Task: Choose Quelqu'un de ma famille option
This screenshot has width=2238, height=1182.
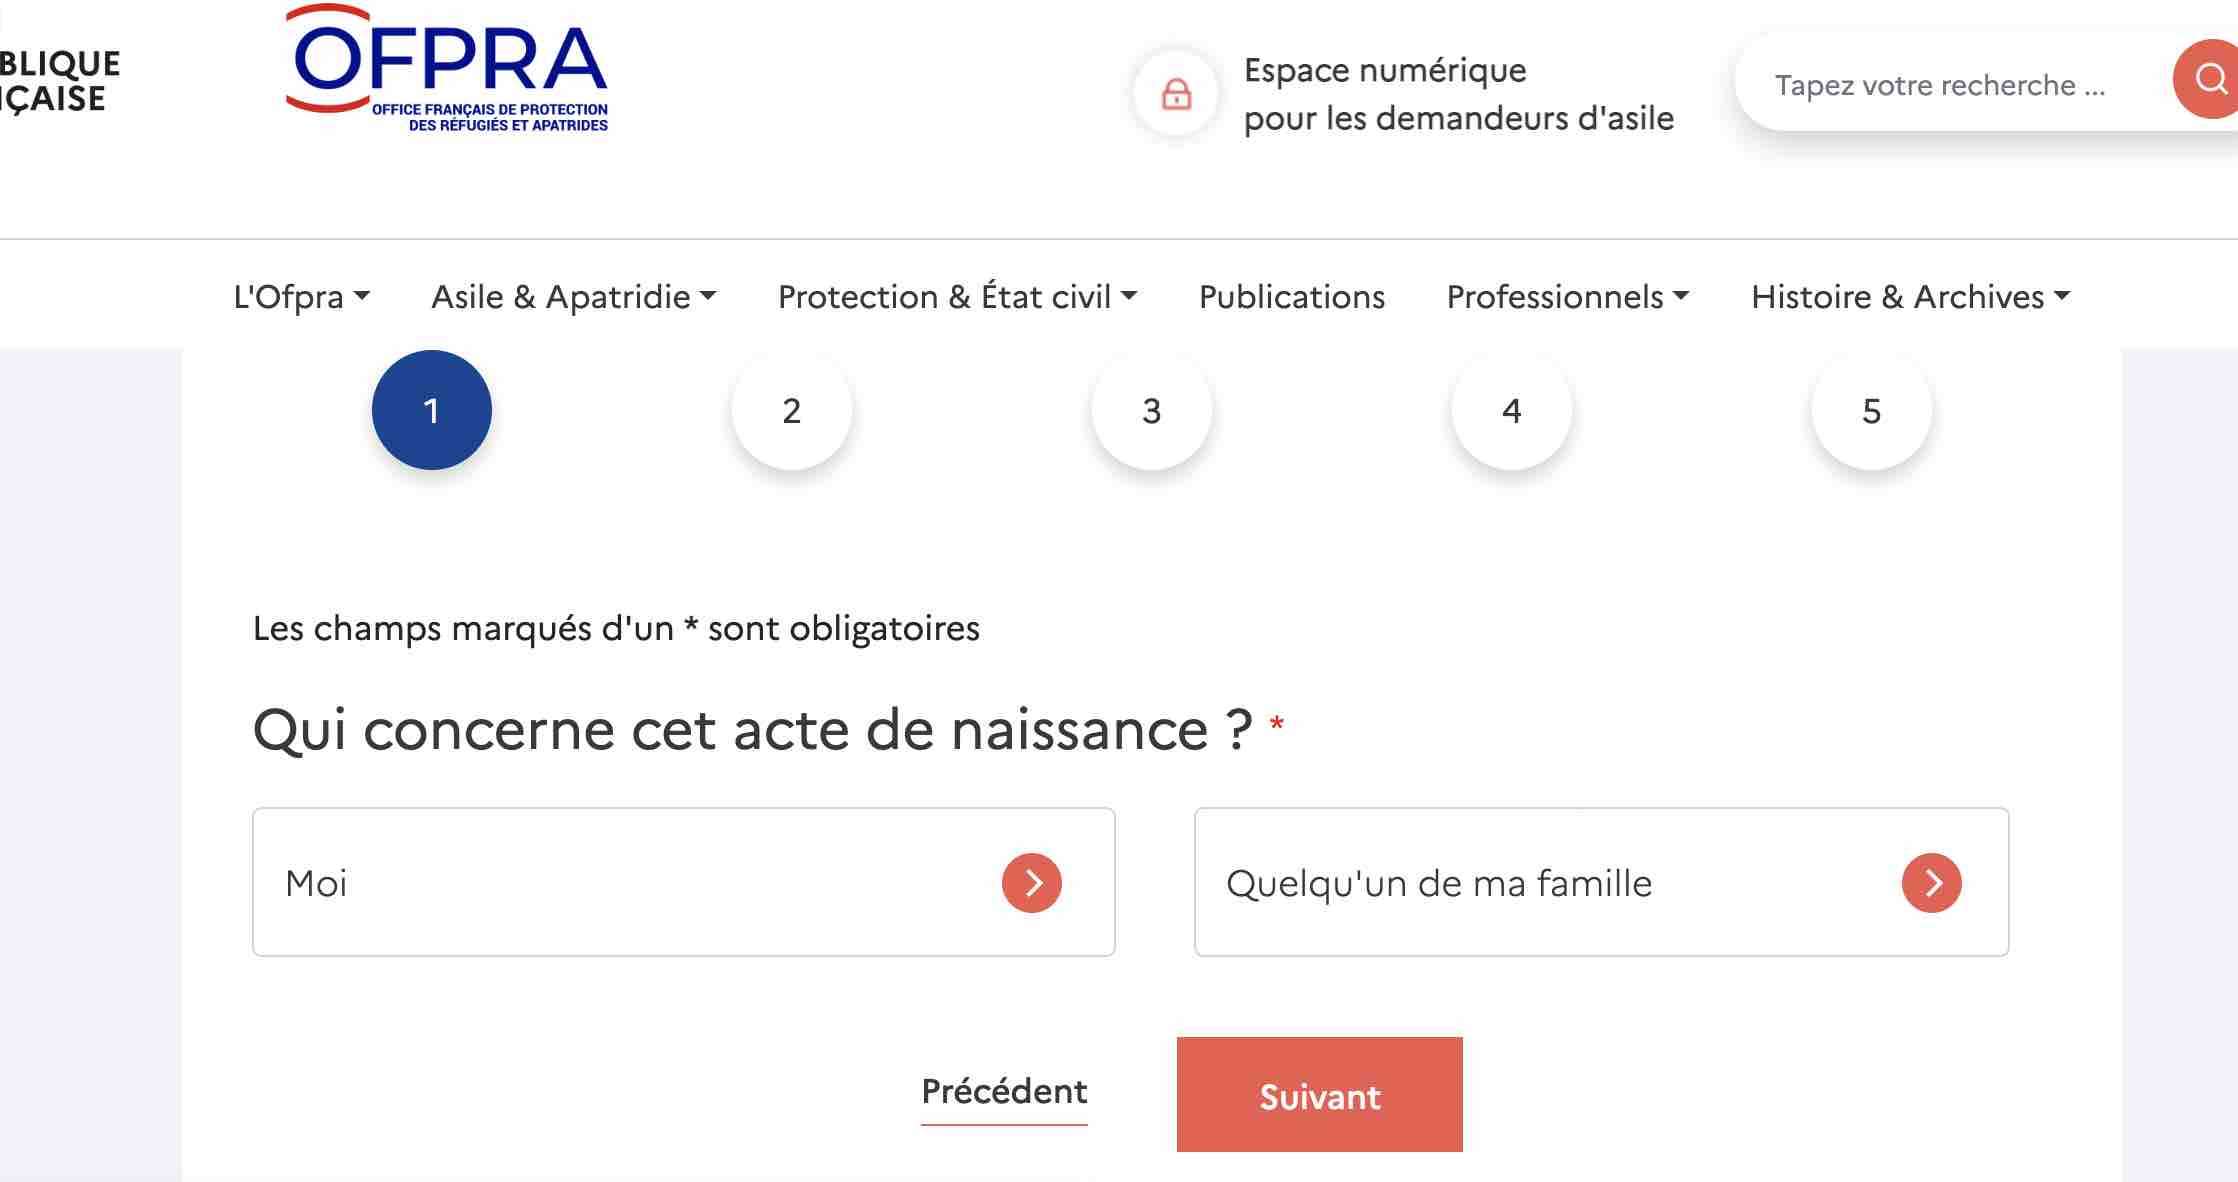Action: pyautogui.click(x=1602, y=882)
